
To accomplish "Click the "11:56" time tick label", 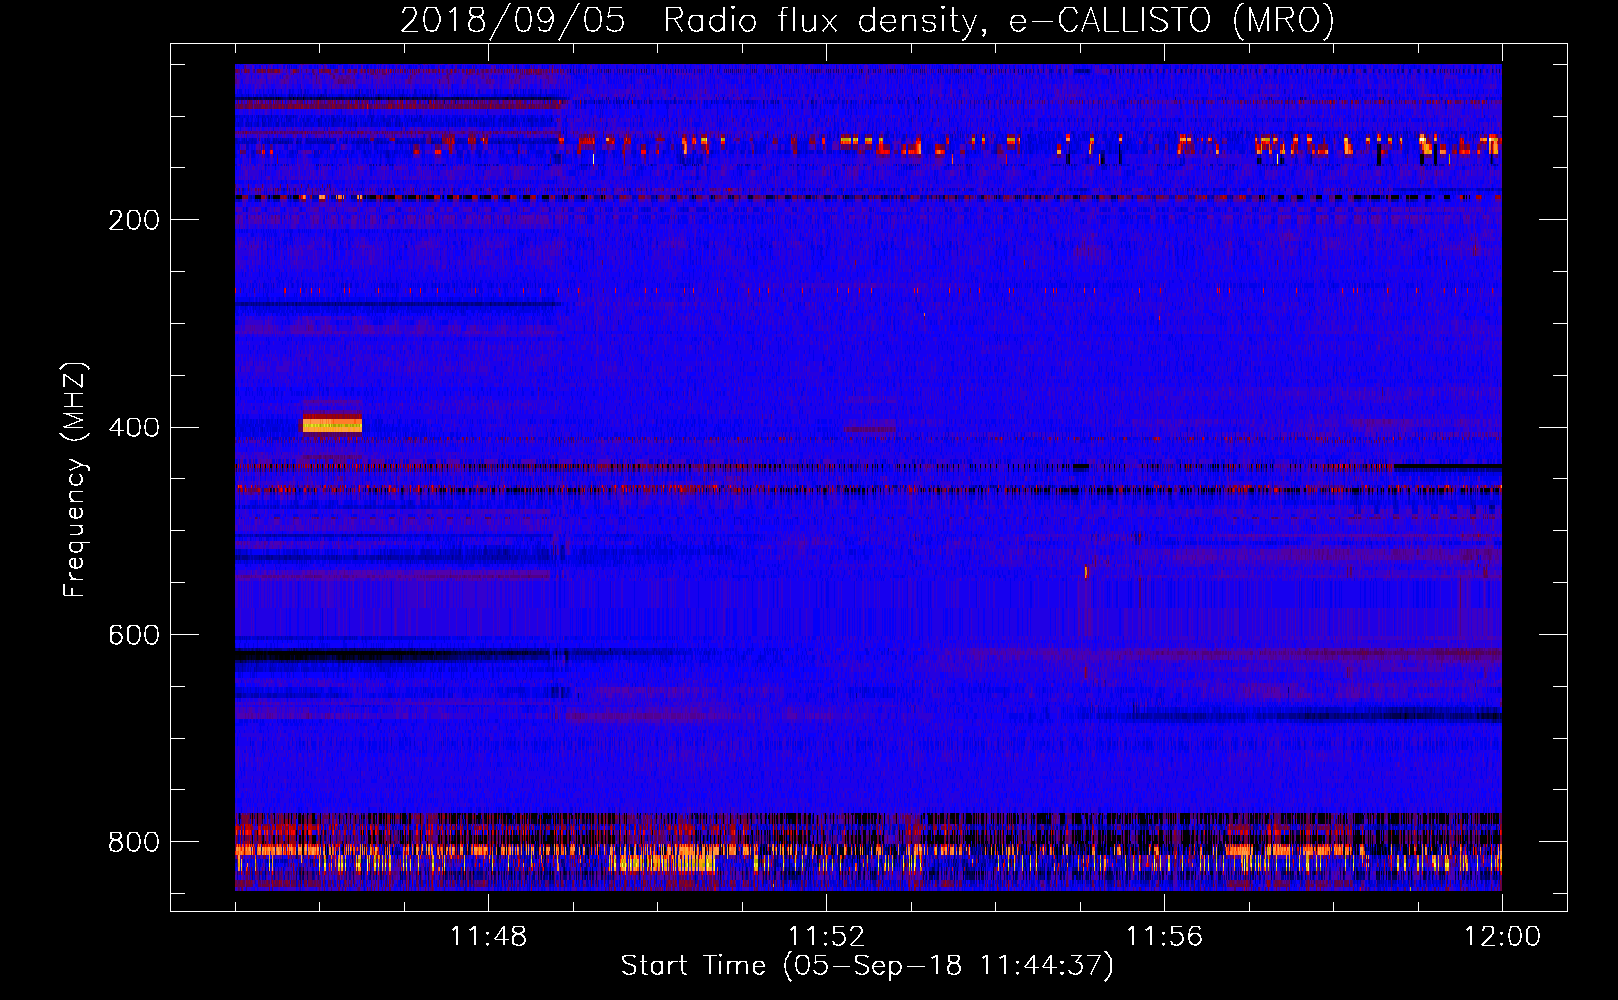I will [x=1164, y=937].
